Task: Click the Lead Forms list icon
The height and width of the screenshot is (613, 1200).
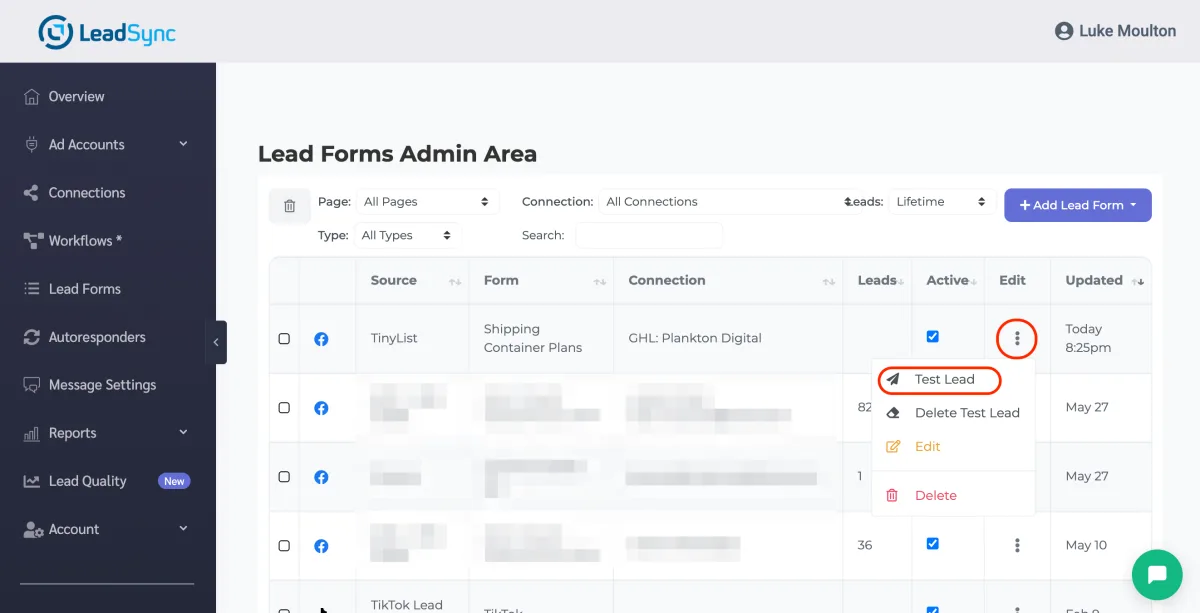Action: pos(32,289)
